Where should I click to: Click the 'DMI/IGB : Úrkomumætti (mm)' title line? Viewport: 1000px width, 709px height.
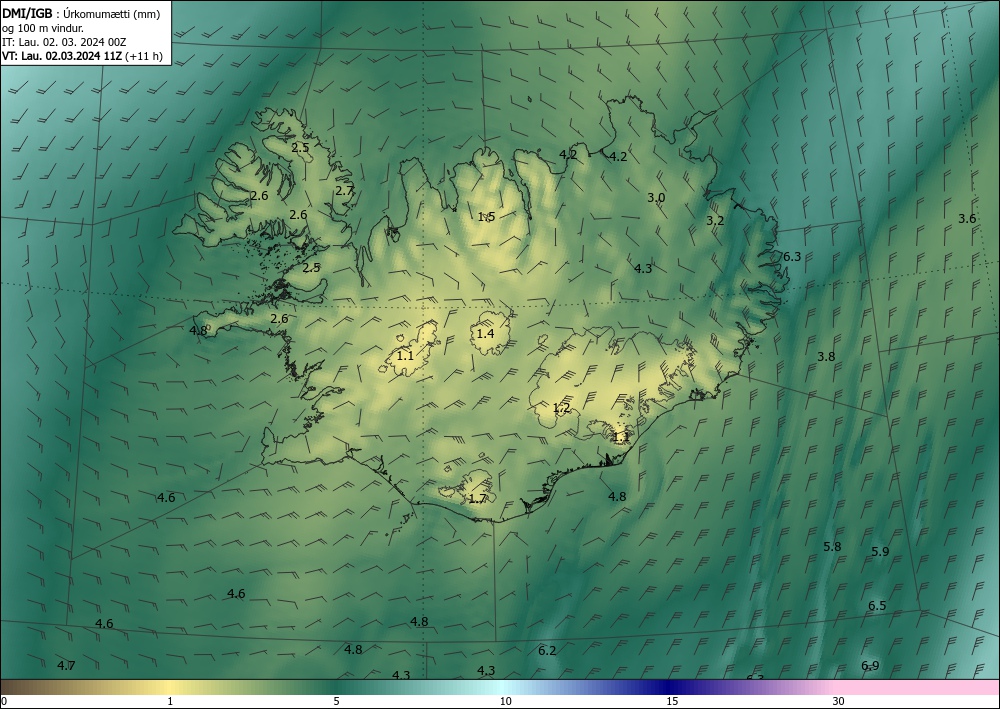click(81, 14)
